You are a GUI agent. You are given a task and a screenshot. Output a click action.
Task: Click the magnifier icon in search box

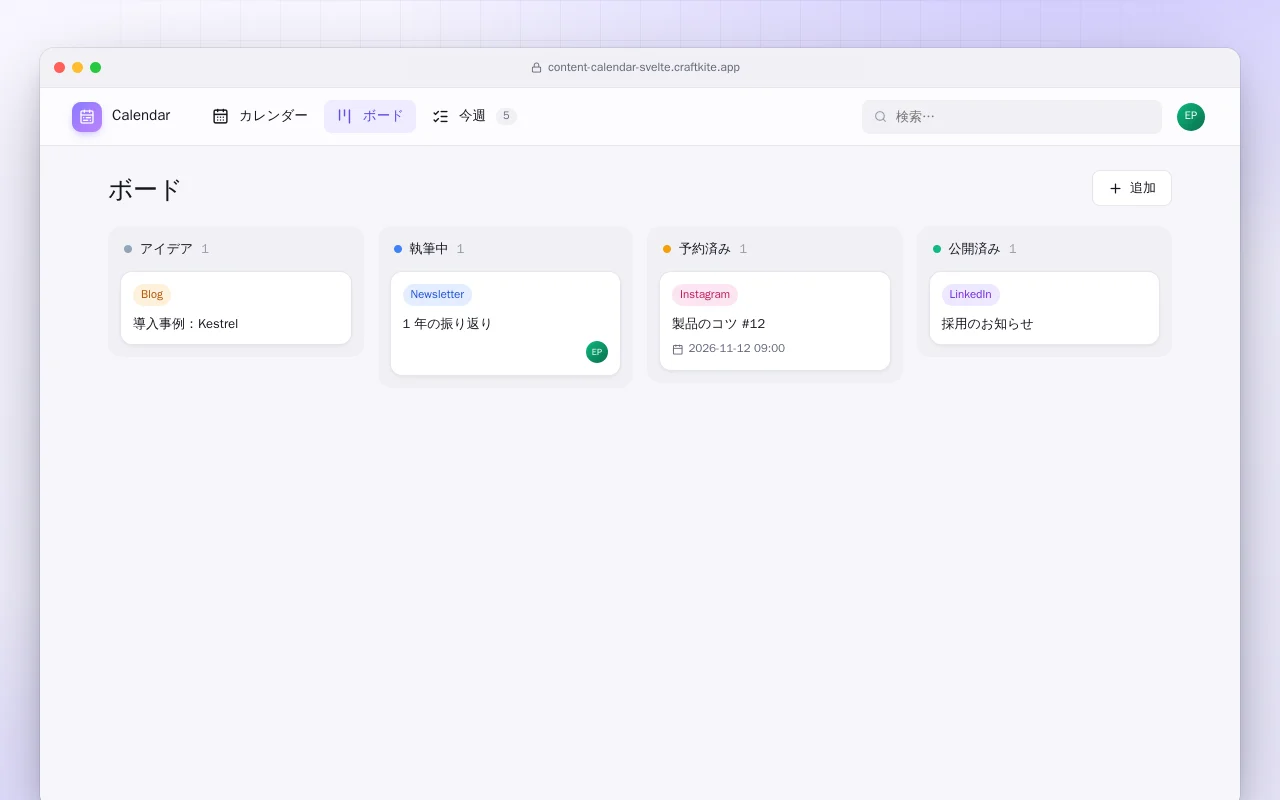pos(881,116)
